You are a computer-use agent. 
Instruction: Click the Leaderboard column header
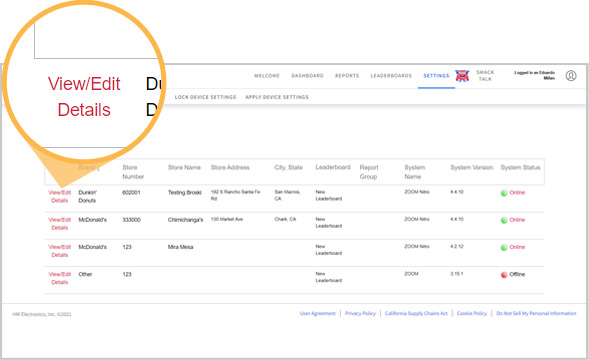click(x=333, y=167)
